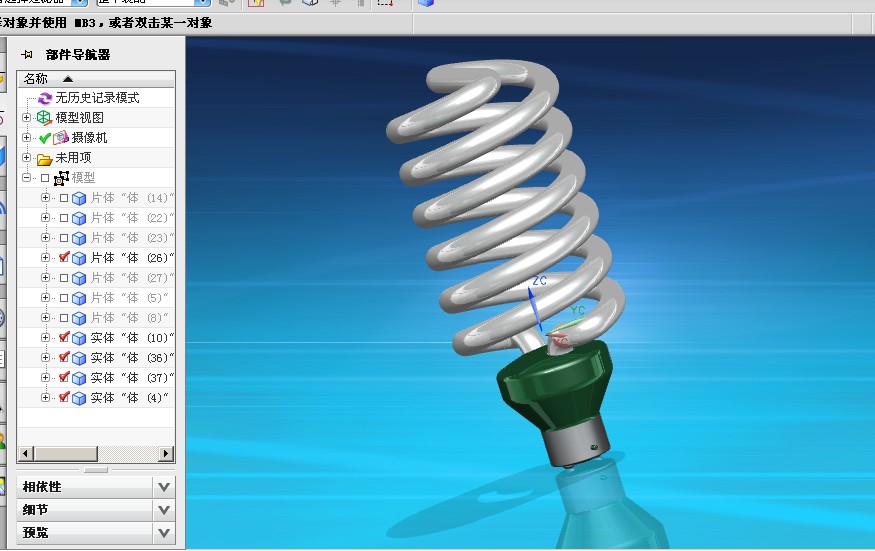Click the green check mark next to 摄像机
Image resolution: width=875 pixels, height=551 pixels.
pos(45,138)
